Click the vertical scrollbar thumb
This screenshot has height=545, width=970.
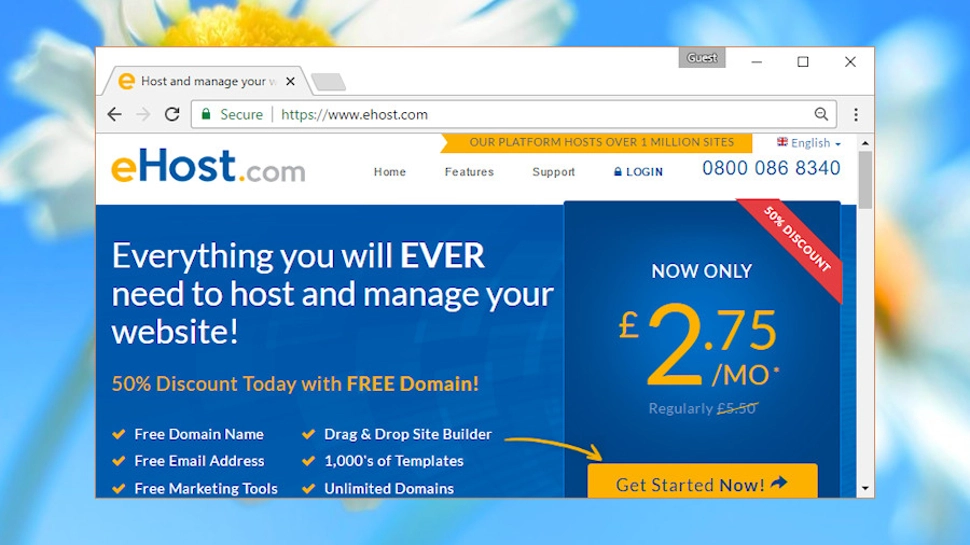(865, 180)
